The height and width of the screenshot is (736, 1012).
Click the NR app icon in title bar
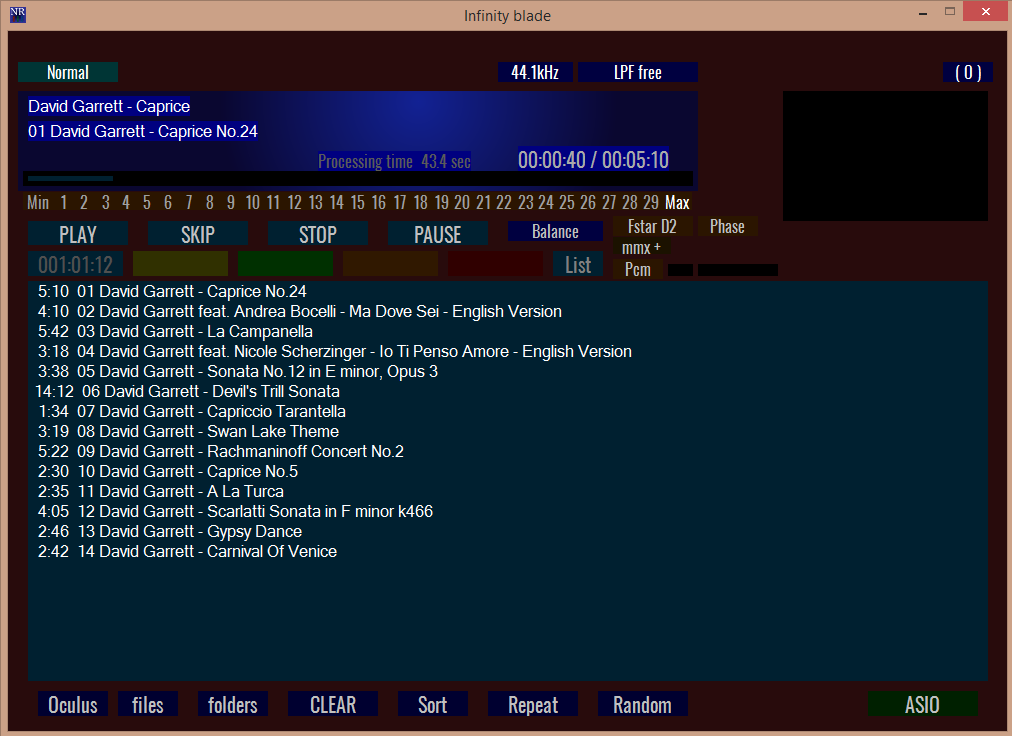18,14
